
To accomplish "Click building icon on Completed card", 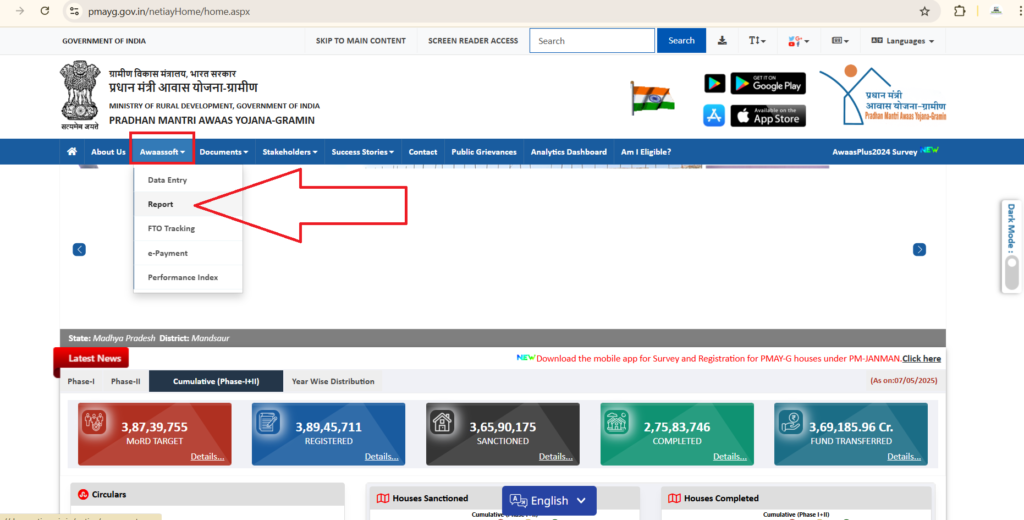I will (616, 422).
